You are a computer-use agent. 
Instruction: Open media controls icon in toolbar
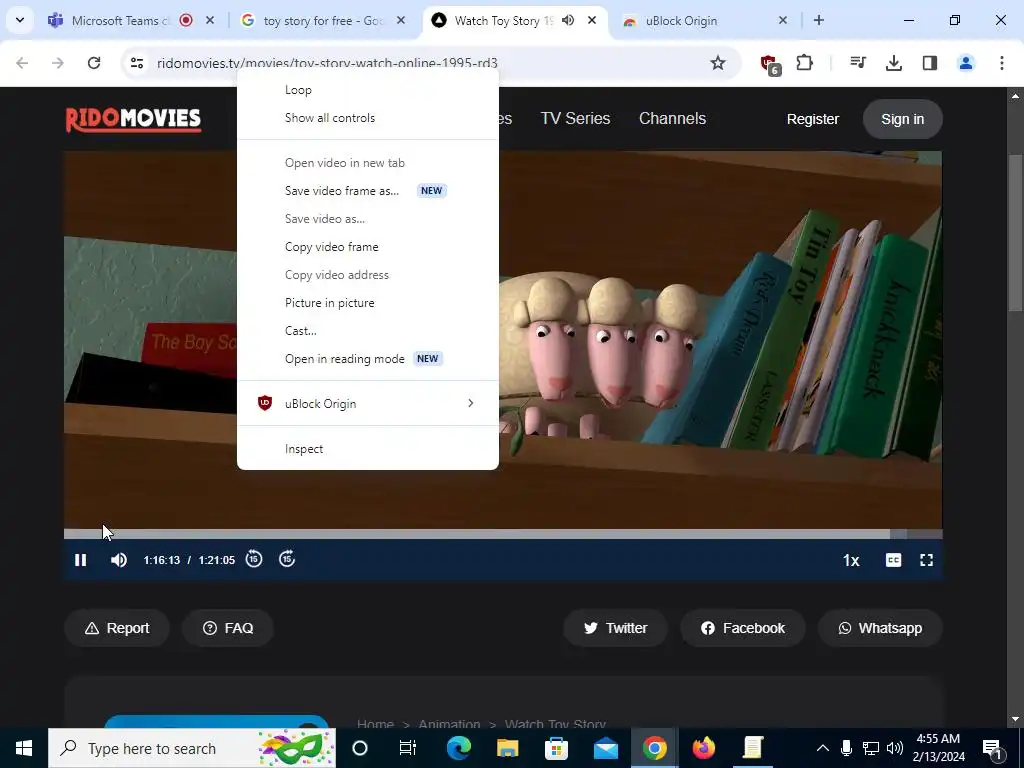[858, 63]
